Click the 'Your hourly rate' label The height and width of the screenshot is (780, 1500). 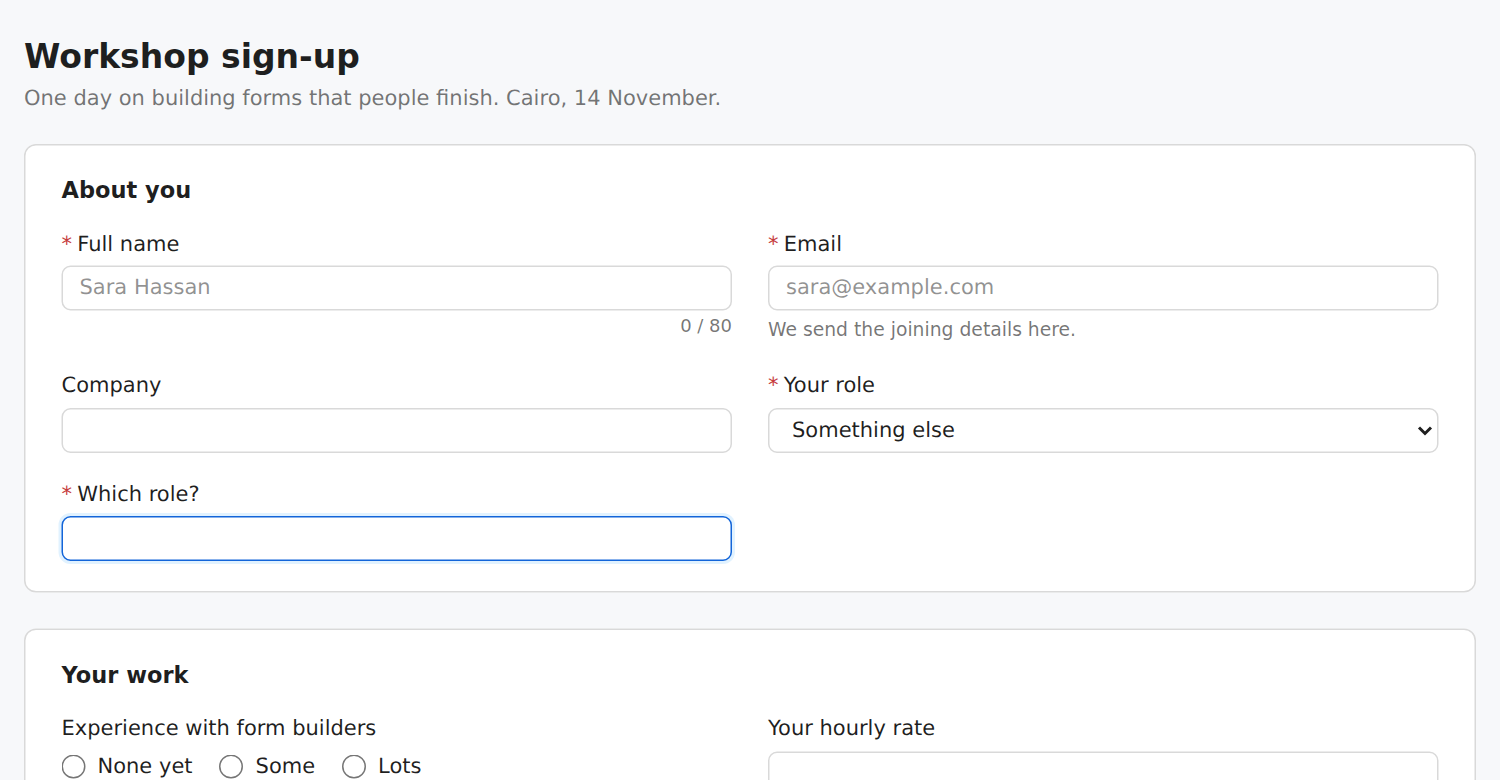pos(851,728)
